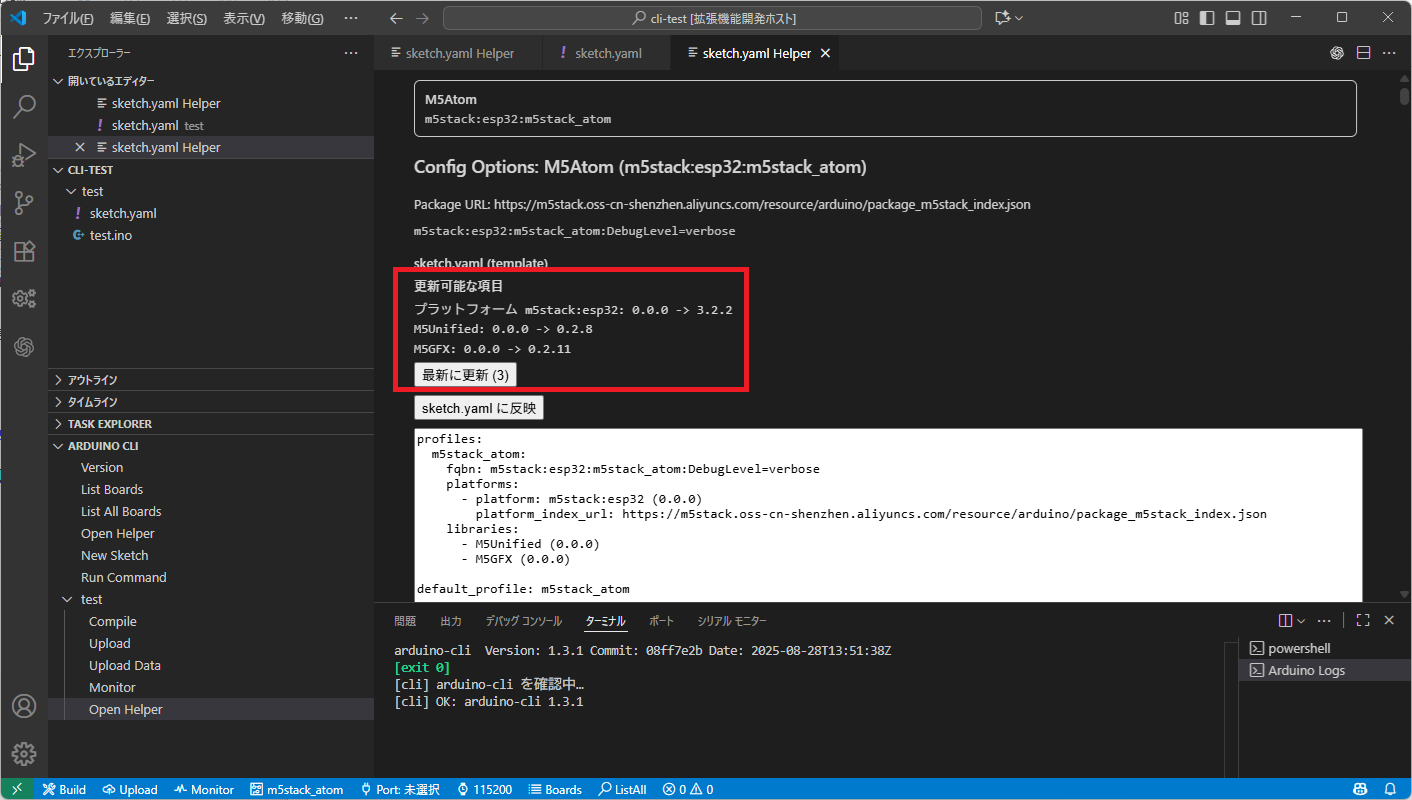Click the Manage gear icon
The image size is (1412, 800).
(x=24, y=753)
